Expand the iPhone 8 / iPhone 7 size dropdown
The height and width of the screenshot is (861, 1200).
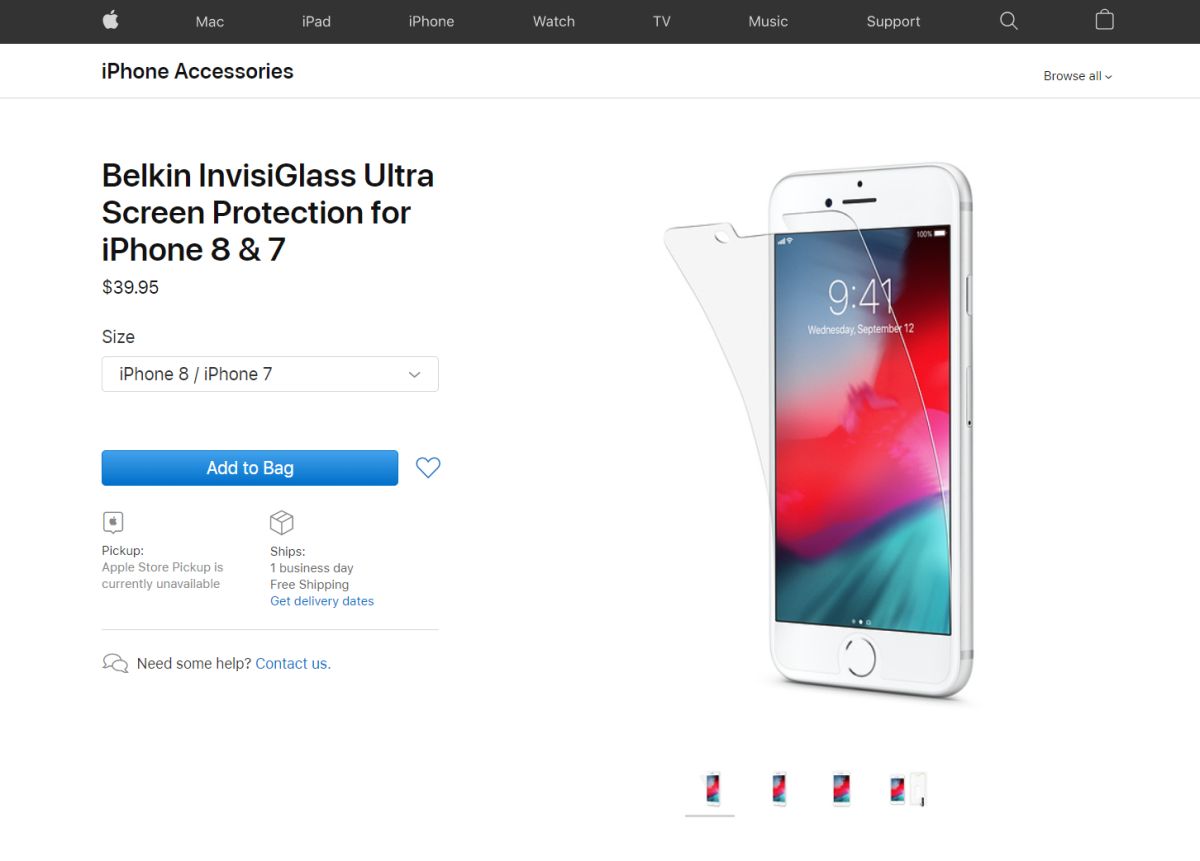pos(270,374)
